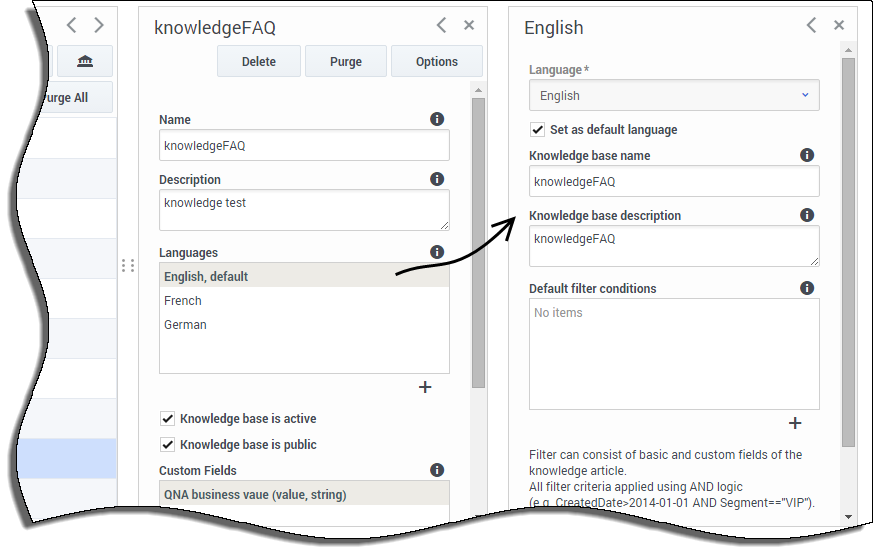Click the bank building icon button
Image resolution: width=873 pixels, height=555 pixels.
(x=85, y=61)
